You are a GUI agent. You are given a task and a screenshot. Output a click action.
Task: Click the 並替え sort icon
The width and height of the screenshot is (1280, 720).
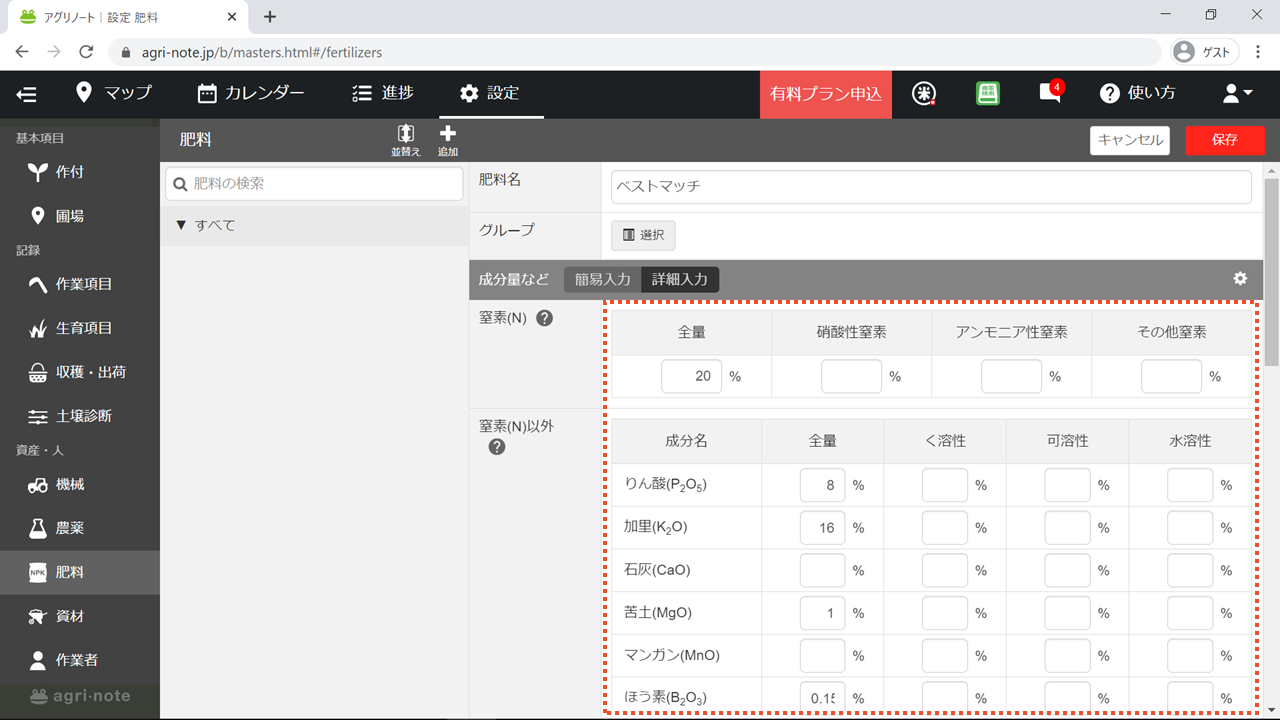click(x=405, y=140)
